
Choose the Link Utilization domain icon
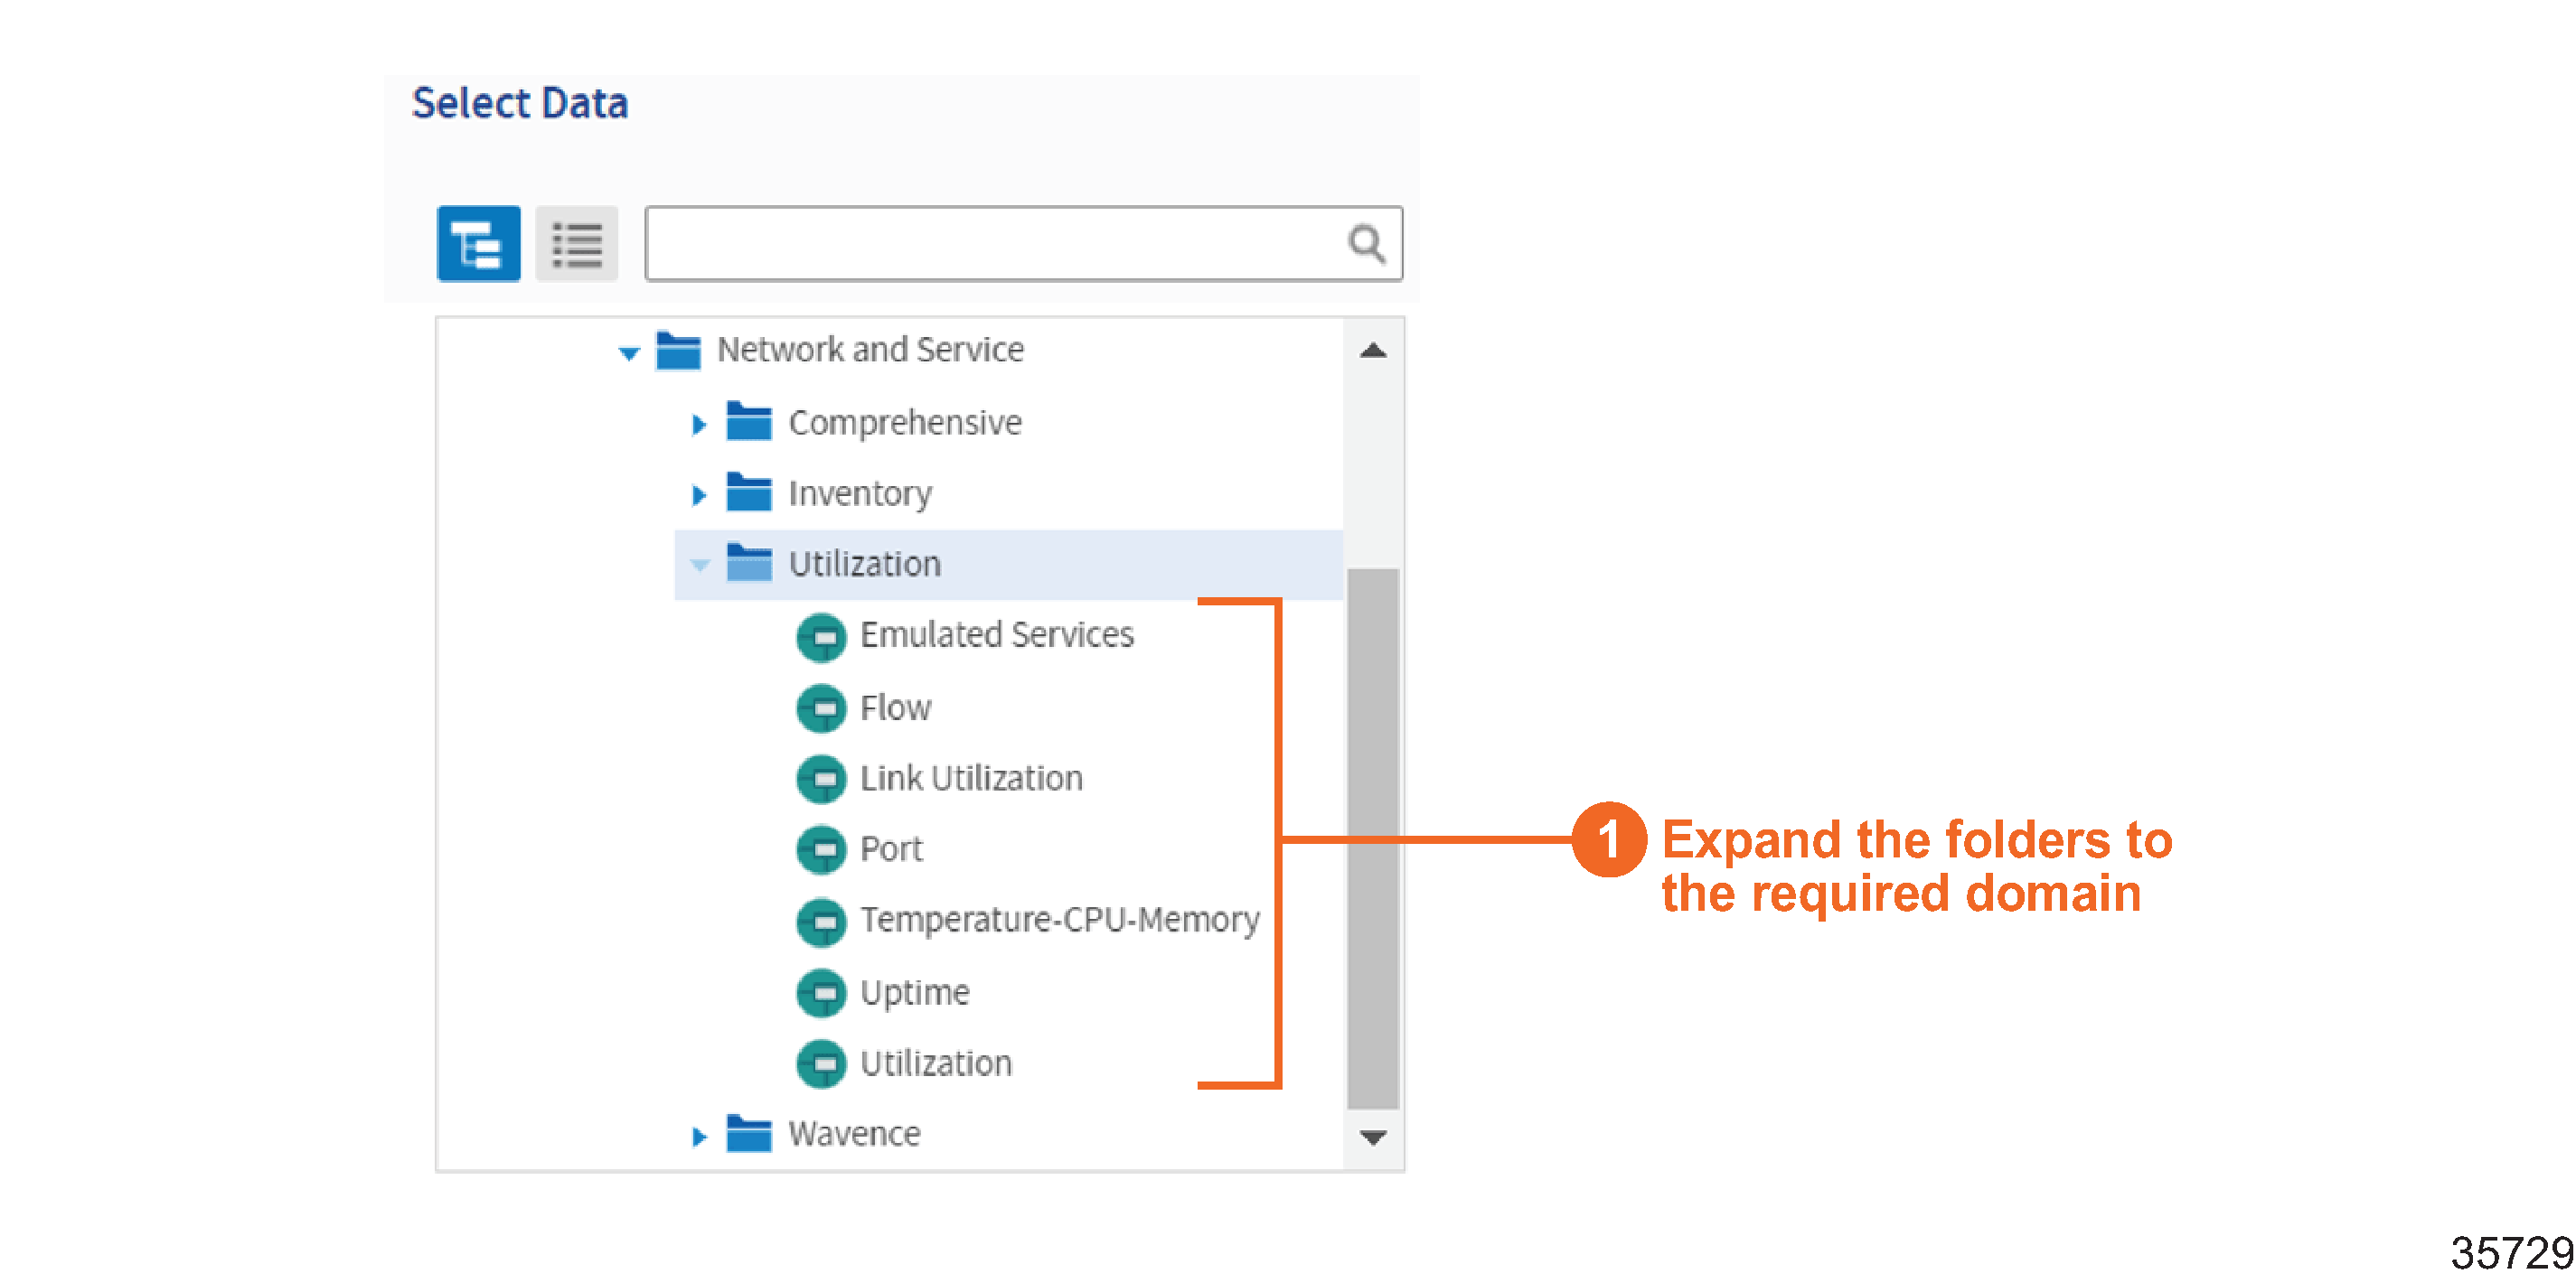[x=821, y=779]
